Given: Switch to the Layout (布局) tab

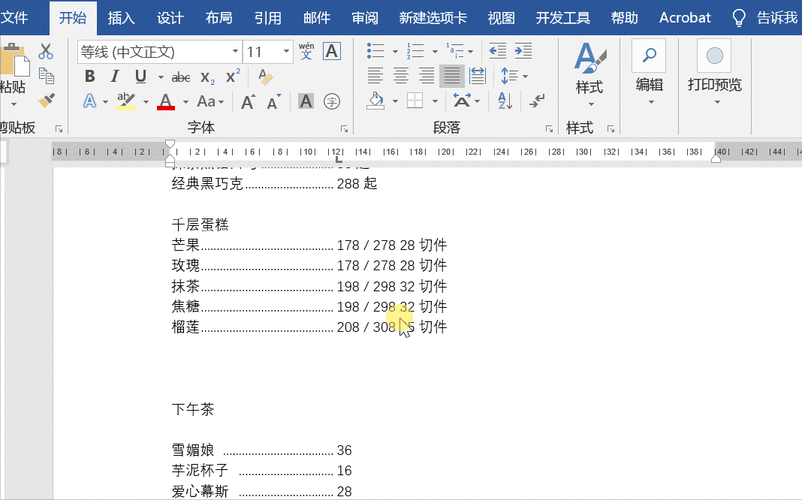Looking at the screenshot, I should (x=219, y=18).
